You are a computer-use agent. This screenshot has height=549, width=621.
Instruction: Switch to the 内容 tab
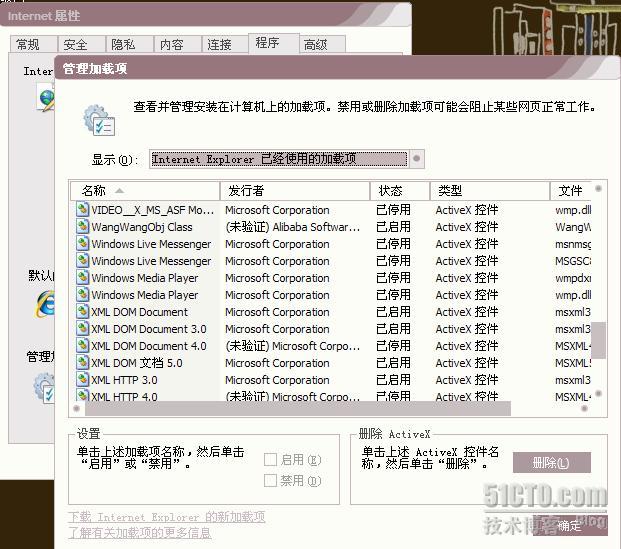coord(177,44)
